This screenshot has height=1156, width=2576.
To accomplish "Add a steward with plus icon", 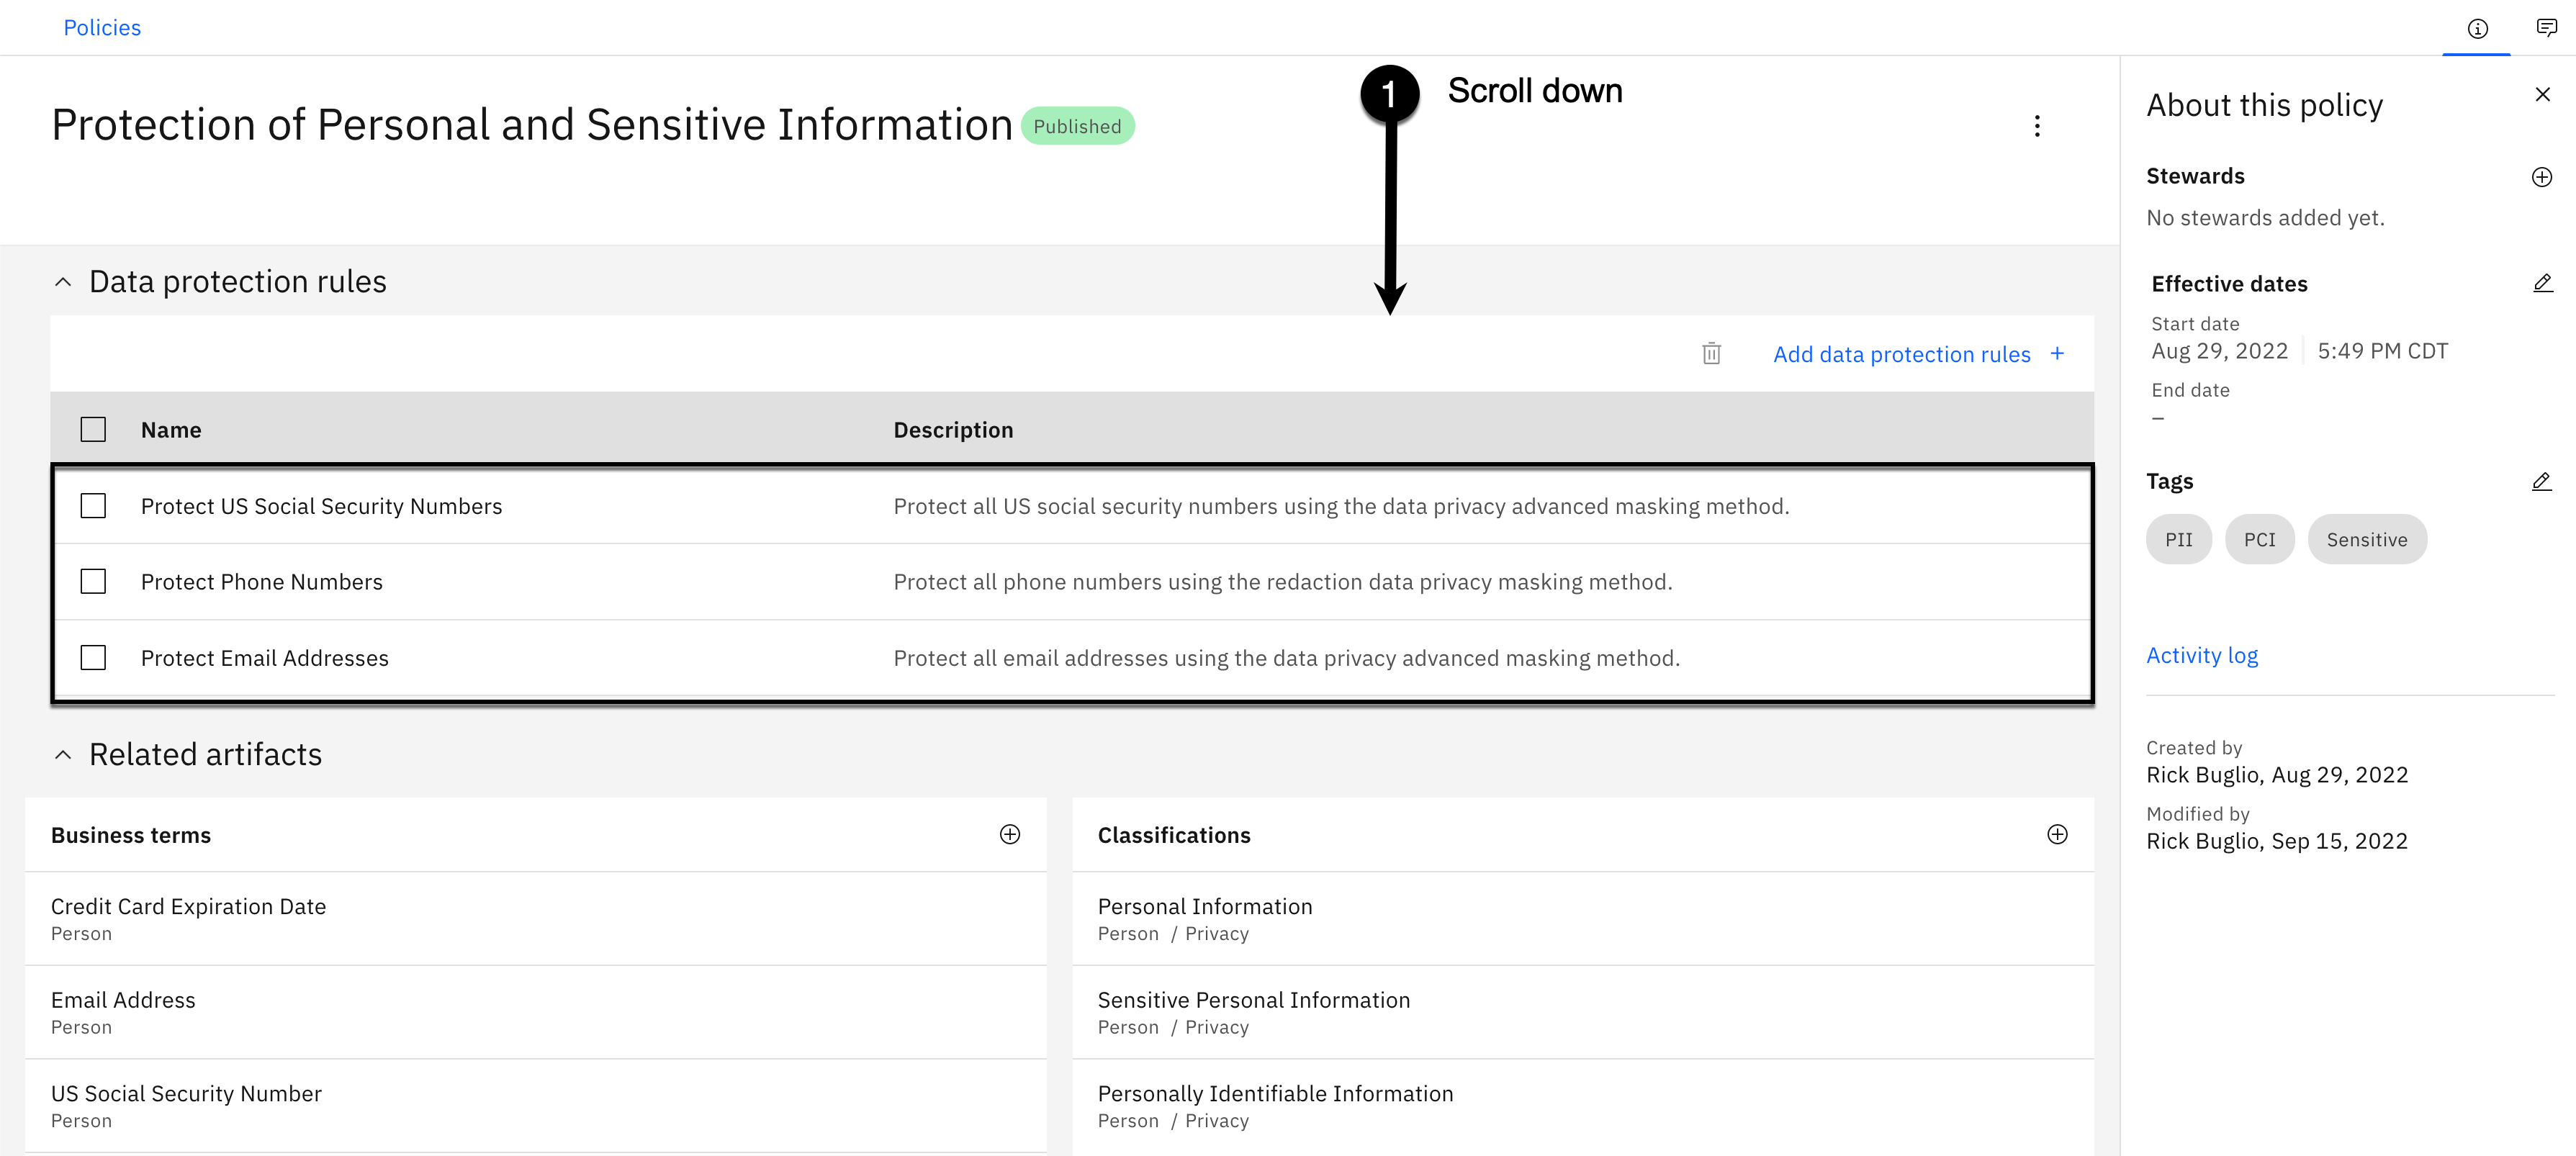I will 2541,177.
